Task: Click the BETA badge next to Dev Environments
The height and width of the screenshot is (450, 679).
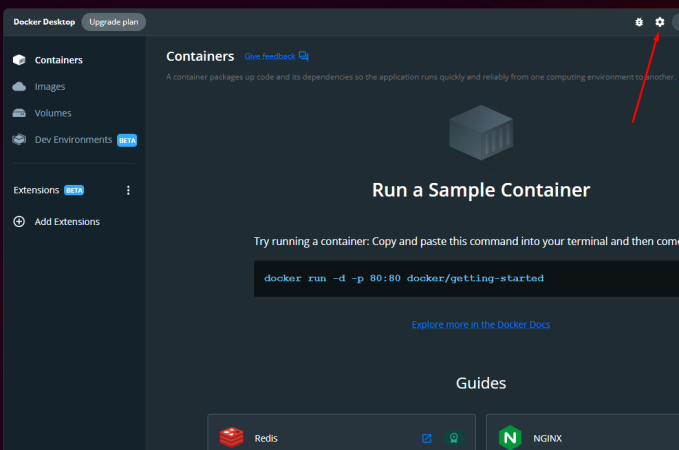Action: pos(127,140)
